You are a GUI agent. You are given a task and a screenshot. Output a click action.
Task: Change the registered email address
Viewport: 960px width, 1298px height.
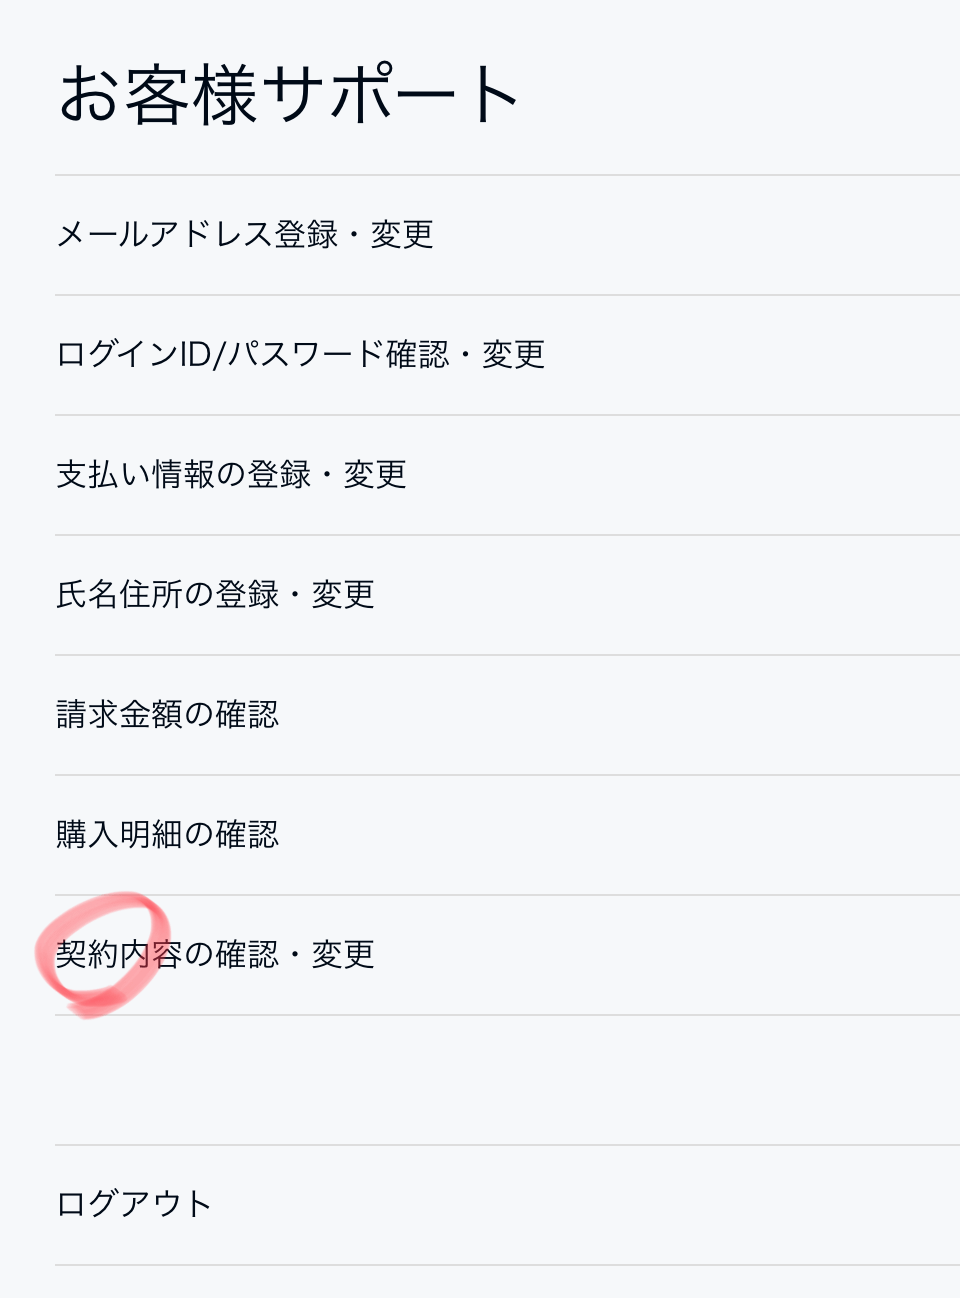(507, 235)
